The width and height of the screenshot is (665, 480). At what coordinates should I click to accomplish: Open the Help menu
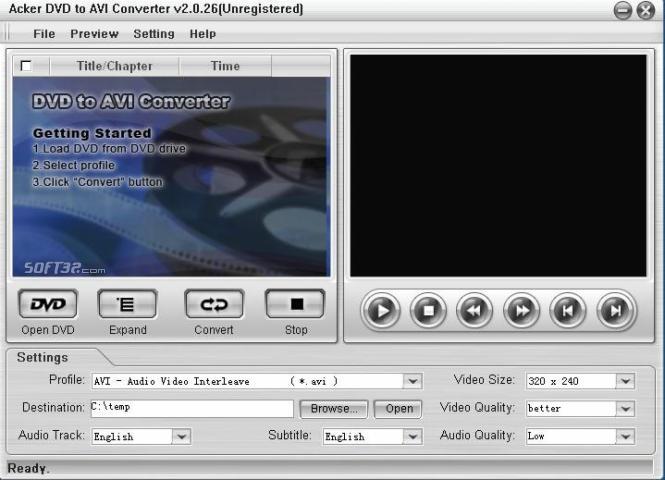[203, 33]
